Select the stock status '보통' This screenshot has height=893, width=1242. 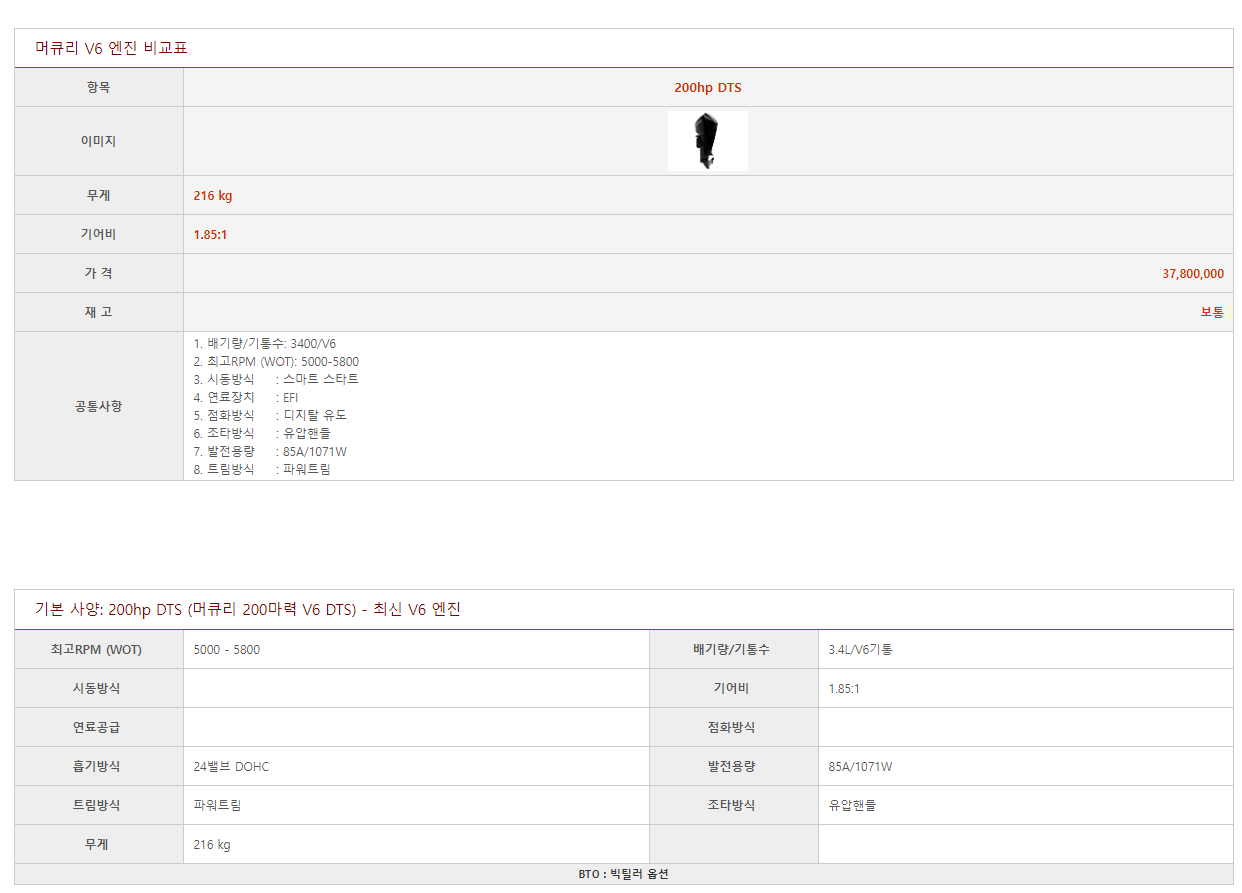click(1212, 313)
